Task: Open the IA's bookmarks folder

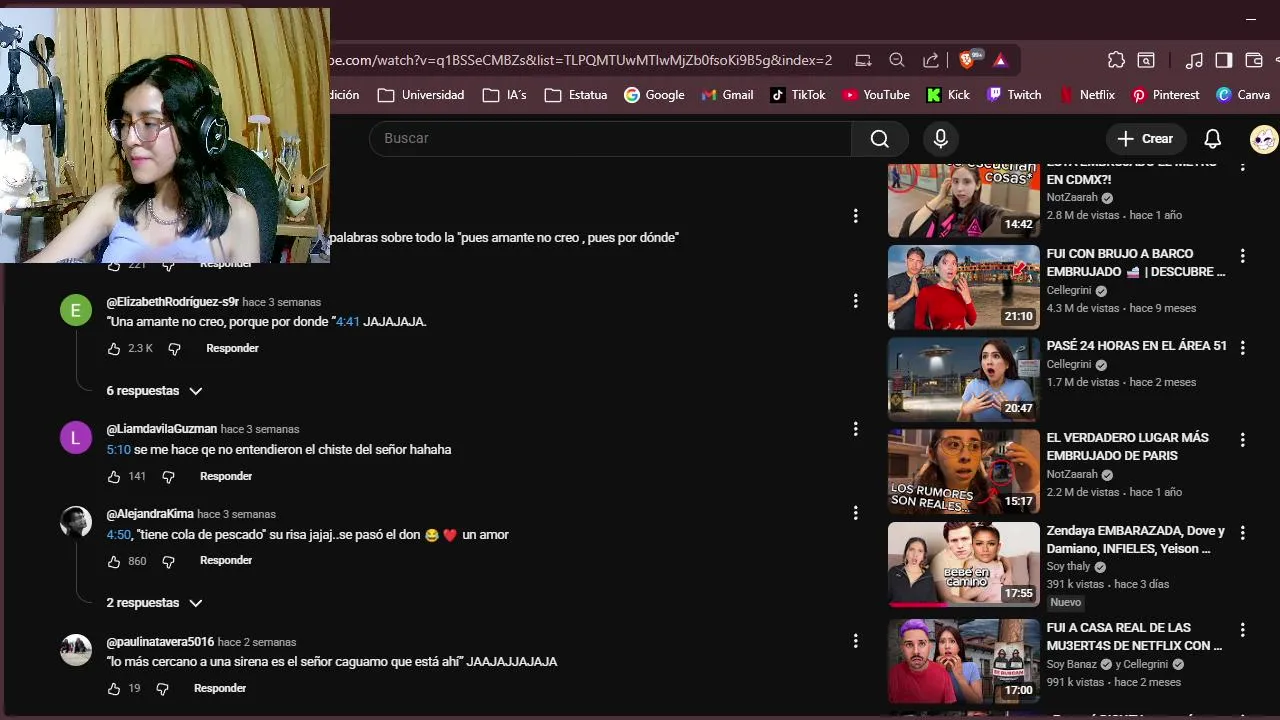Action: point(505,95)
